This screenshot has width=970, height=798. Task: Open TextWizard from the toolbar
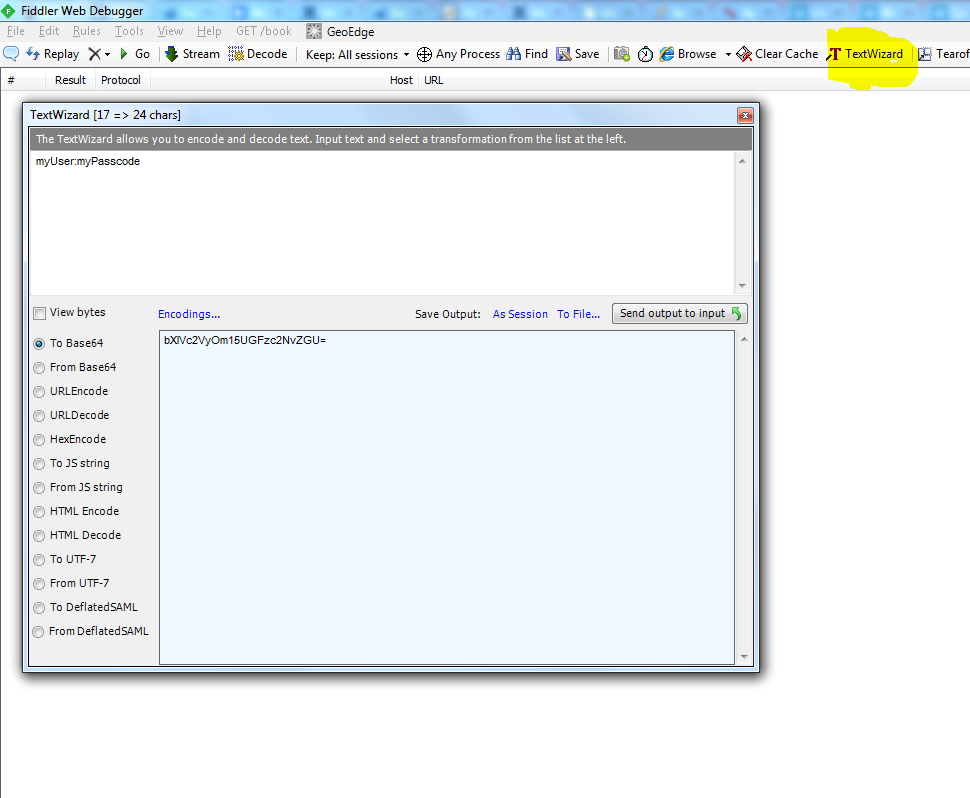865,54
